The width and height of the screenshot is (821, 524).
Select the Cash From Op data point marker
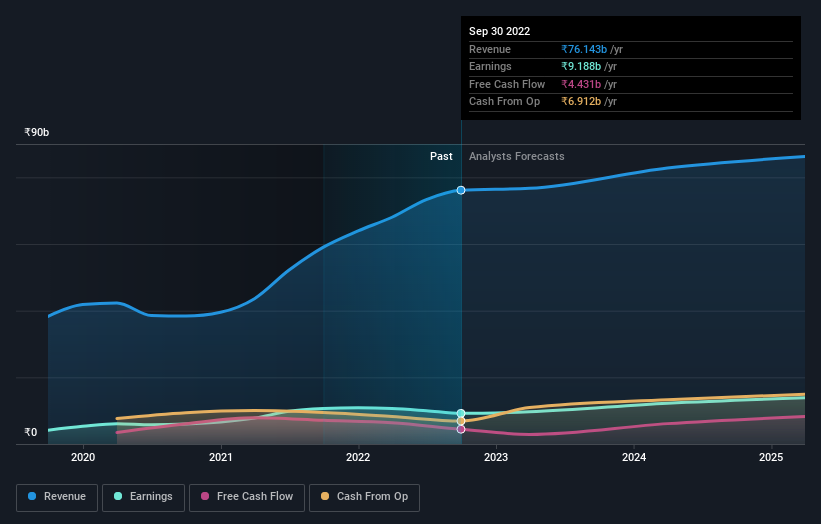461,421
